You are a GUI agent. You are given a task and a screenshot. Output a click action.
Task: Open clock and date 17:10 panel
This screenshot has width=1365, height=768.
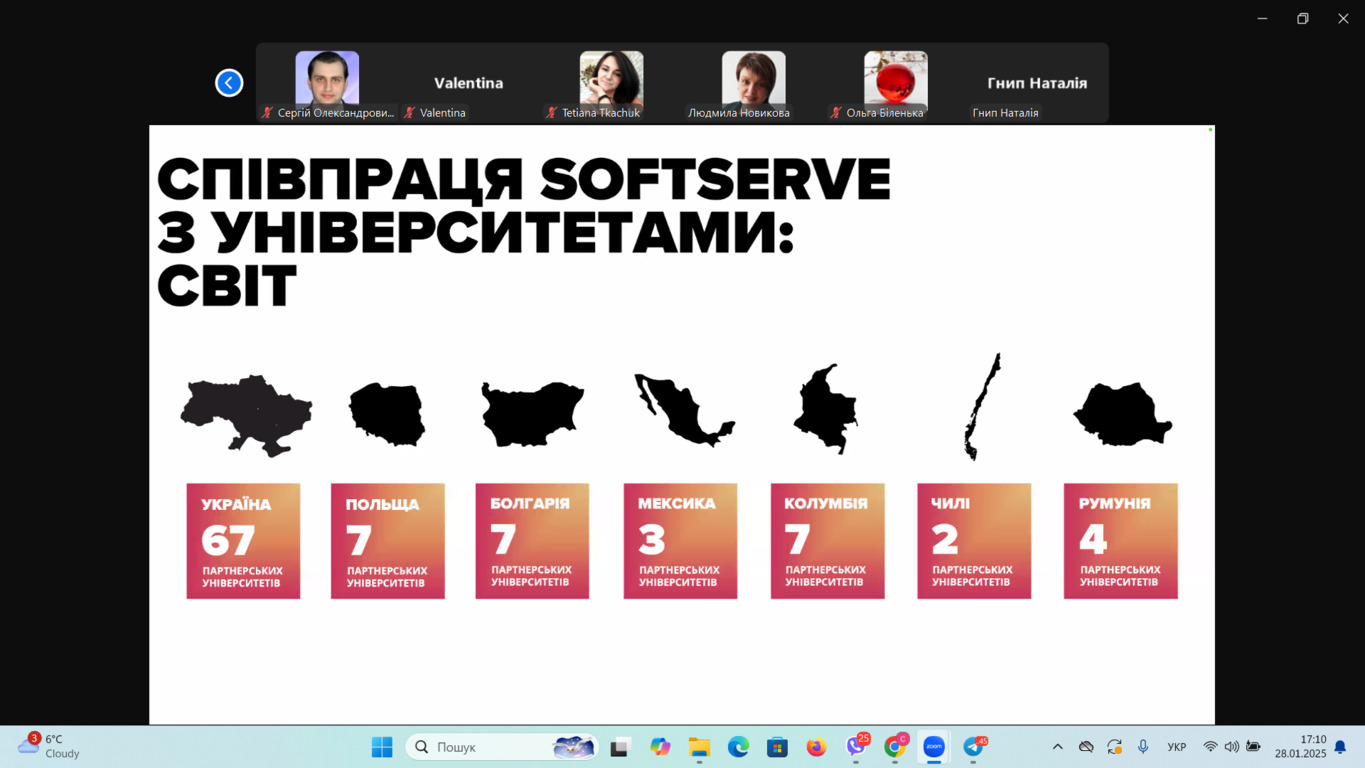click(x=1300, y=747)
